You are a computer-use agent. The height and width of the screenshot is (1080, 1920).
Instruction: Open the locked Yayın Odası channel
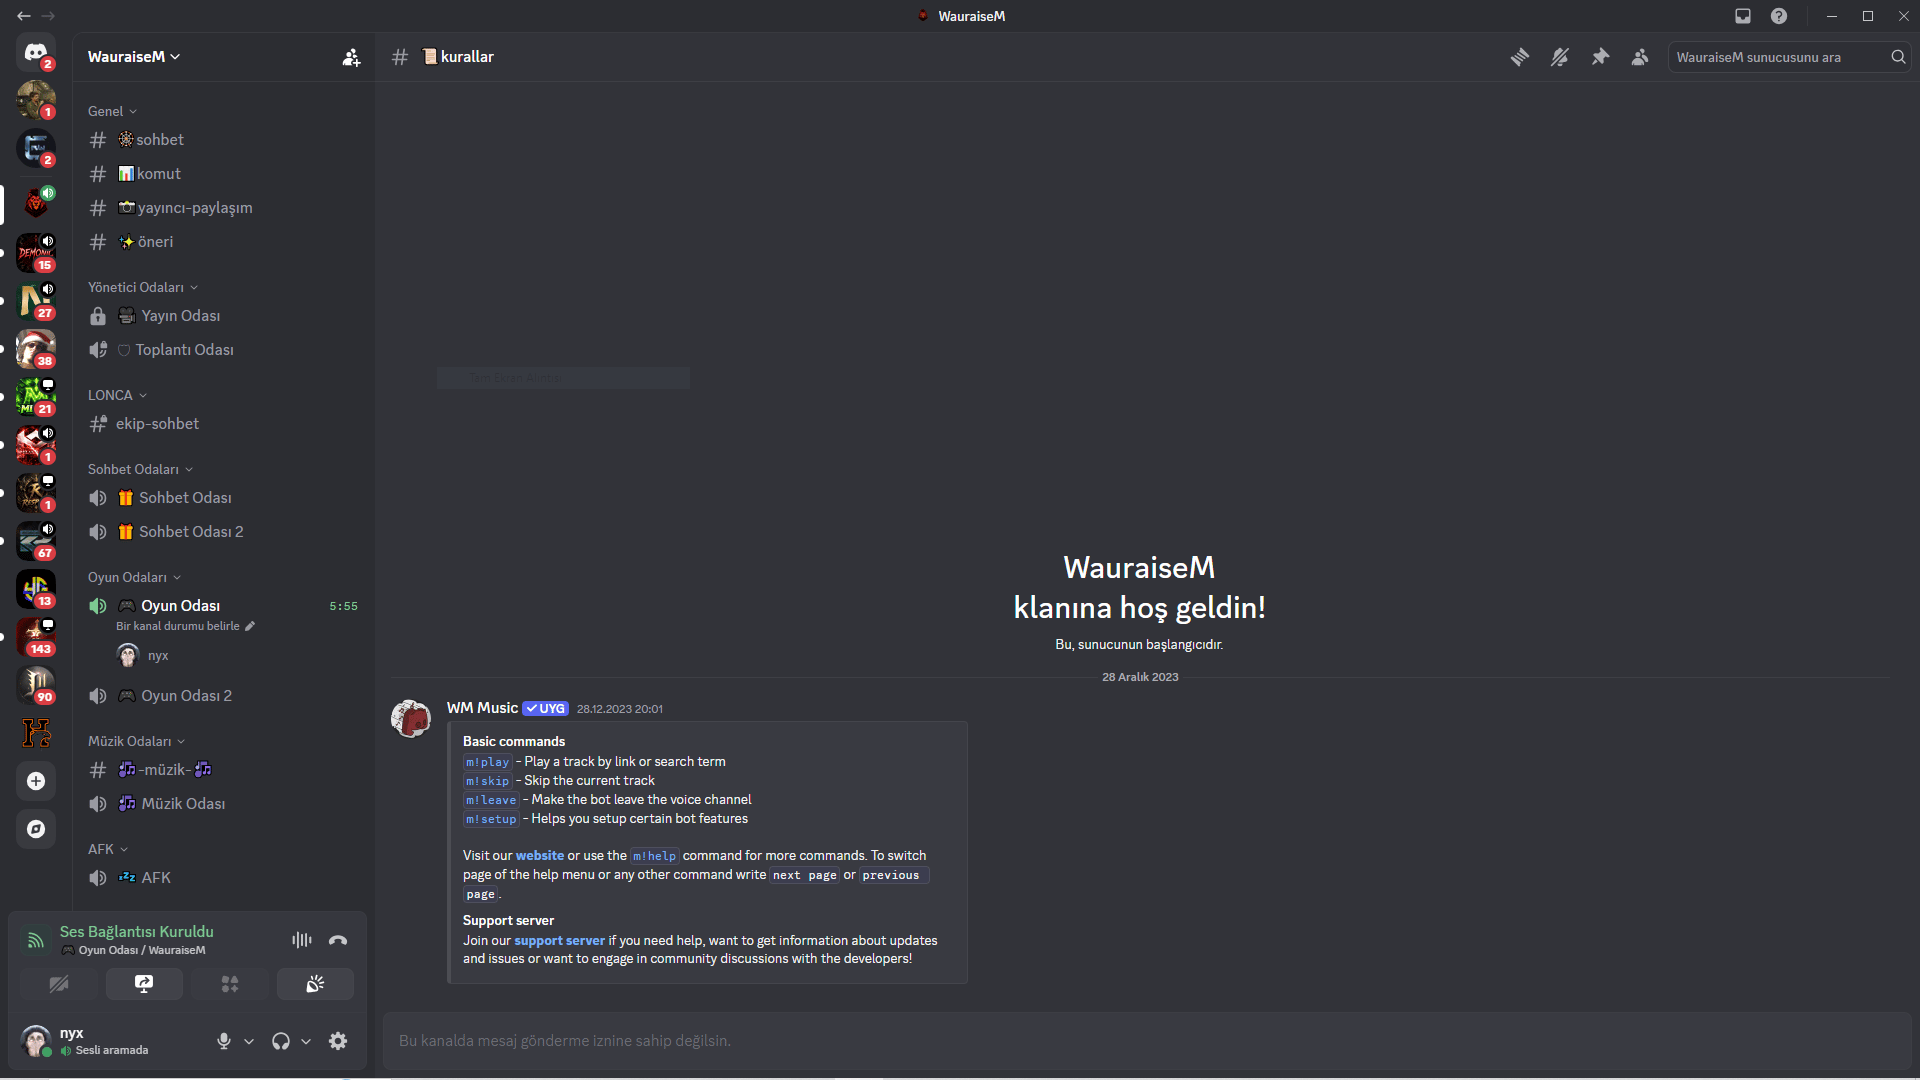[x=223, y=316]
